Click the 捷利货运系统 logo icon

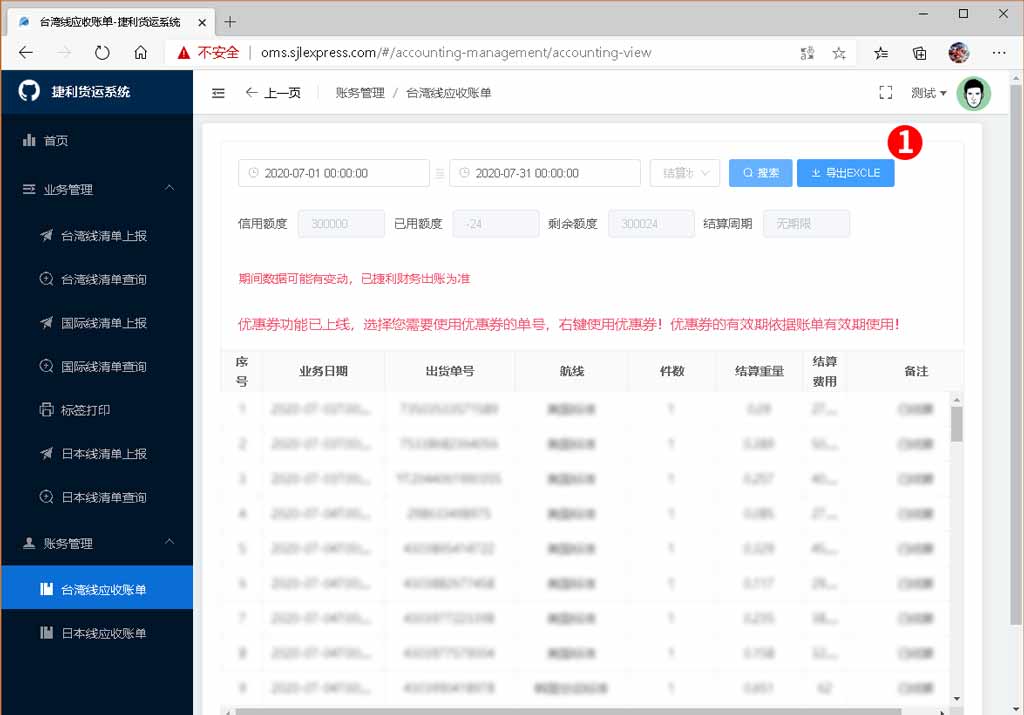pyautogui.click(x=29, y=91)
